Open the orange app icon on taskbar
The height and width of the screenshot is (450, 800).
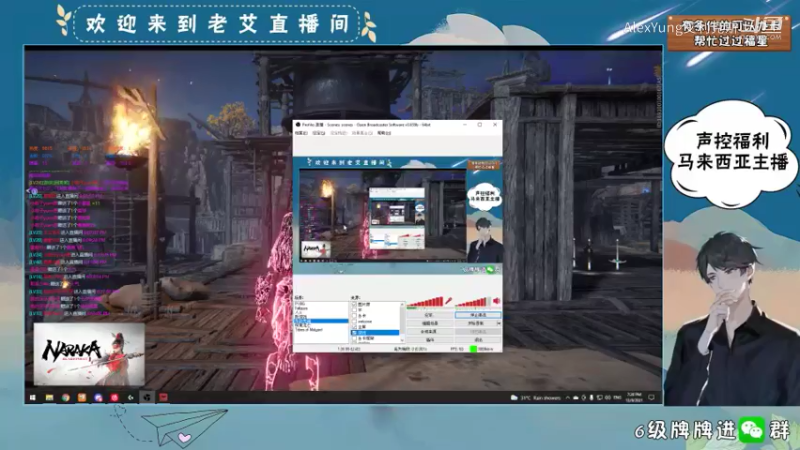[82, 397]
